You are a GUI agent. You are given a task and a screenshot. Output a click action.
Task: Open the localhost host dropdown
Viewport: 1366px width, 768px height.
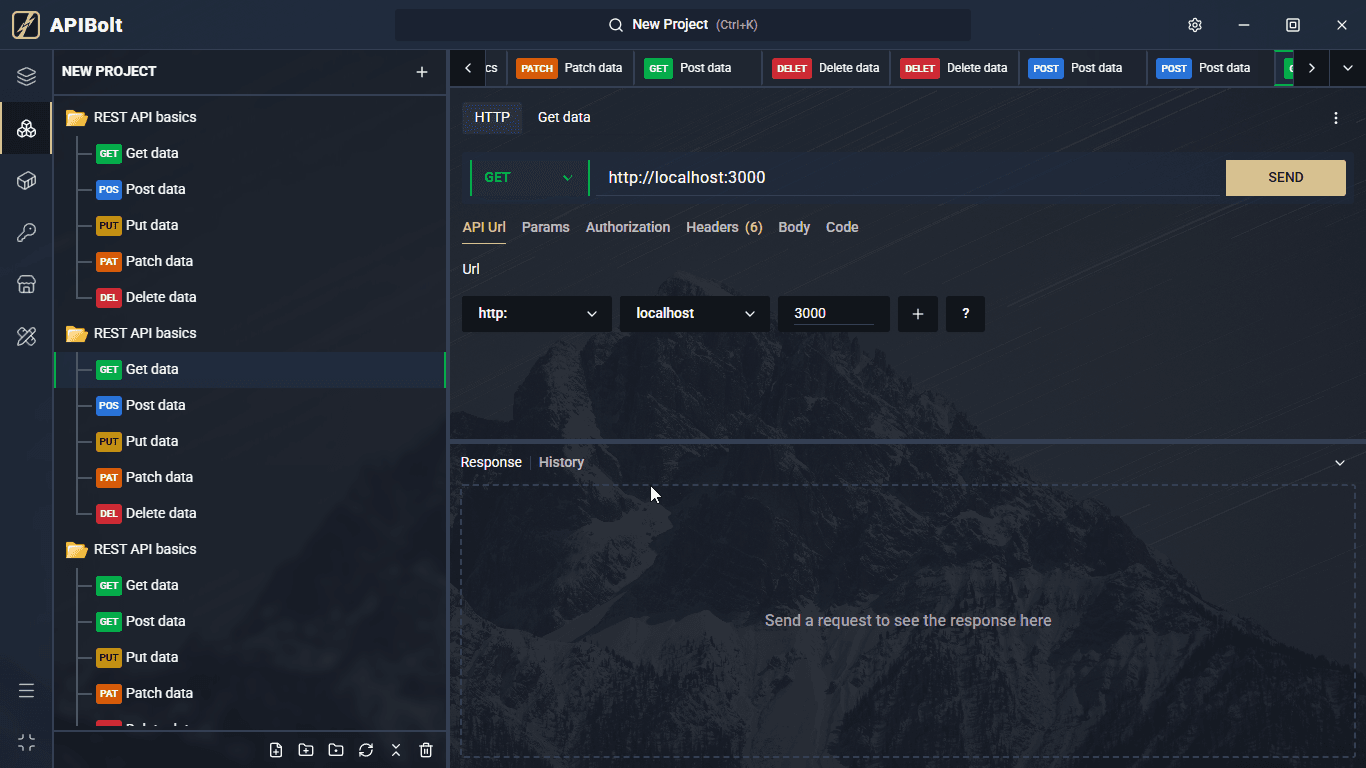click(694, 314)
